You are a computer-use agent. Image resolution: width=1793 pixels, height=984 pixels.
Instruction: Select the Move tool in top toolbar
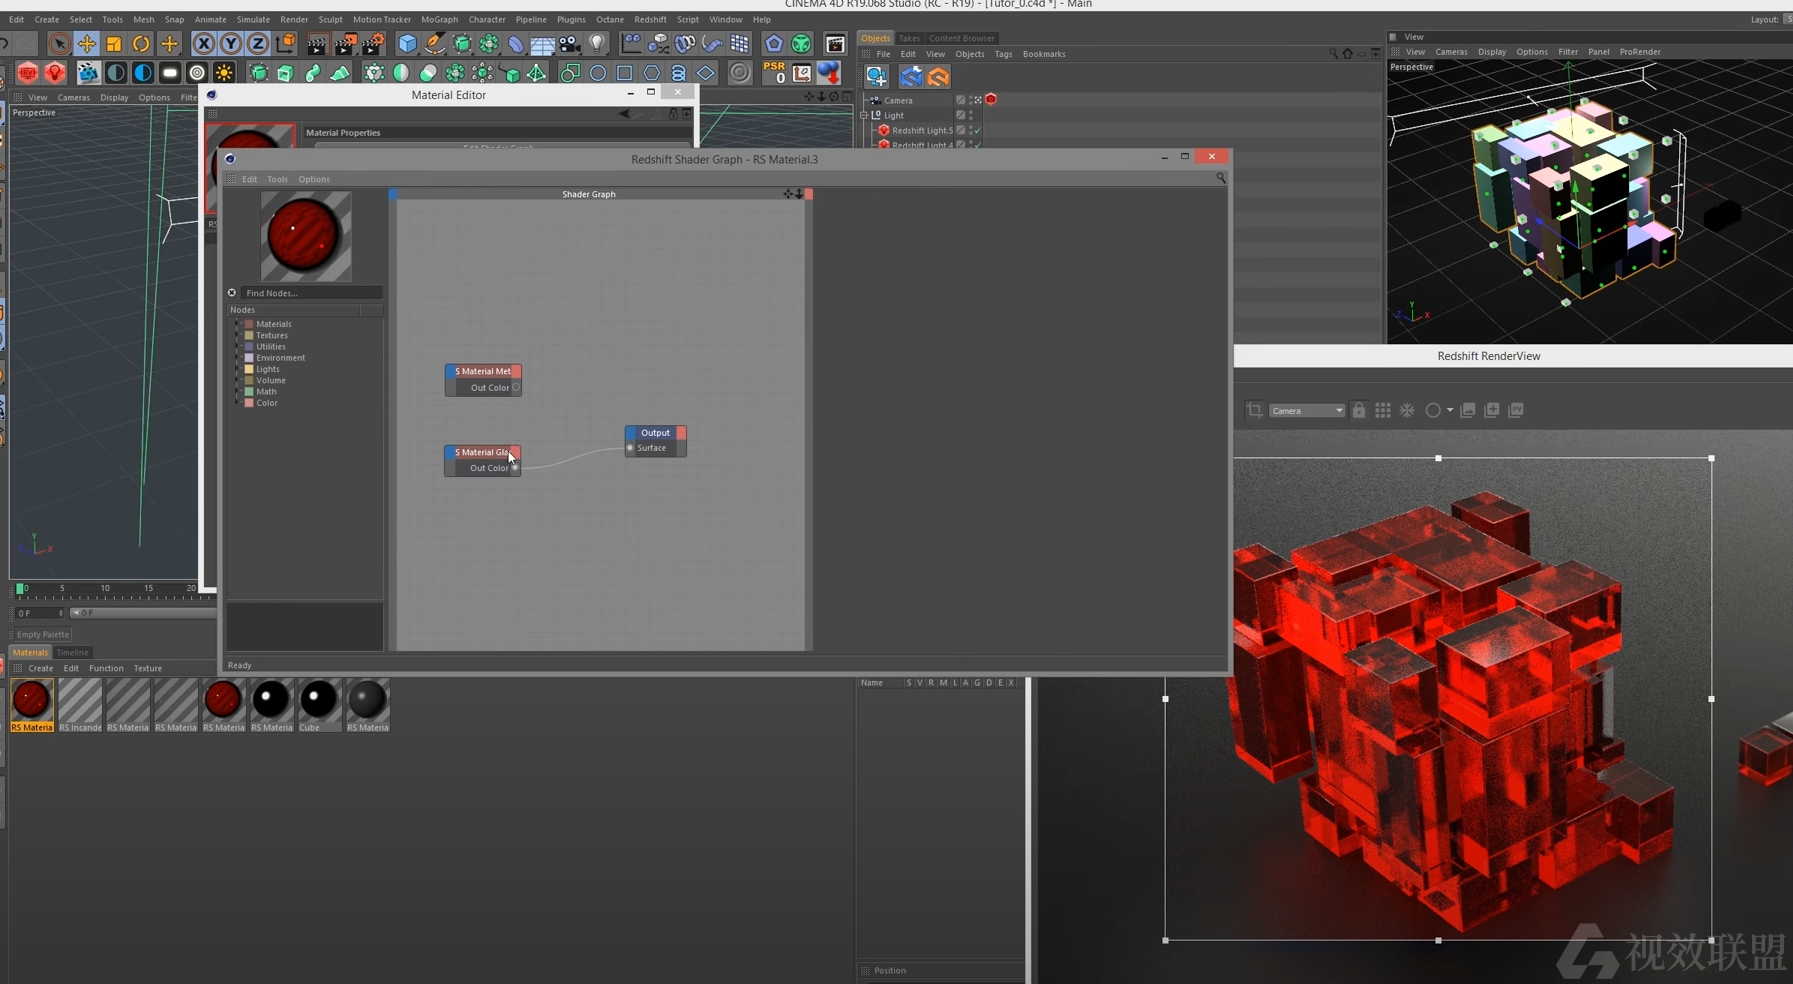pos(87,44)
